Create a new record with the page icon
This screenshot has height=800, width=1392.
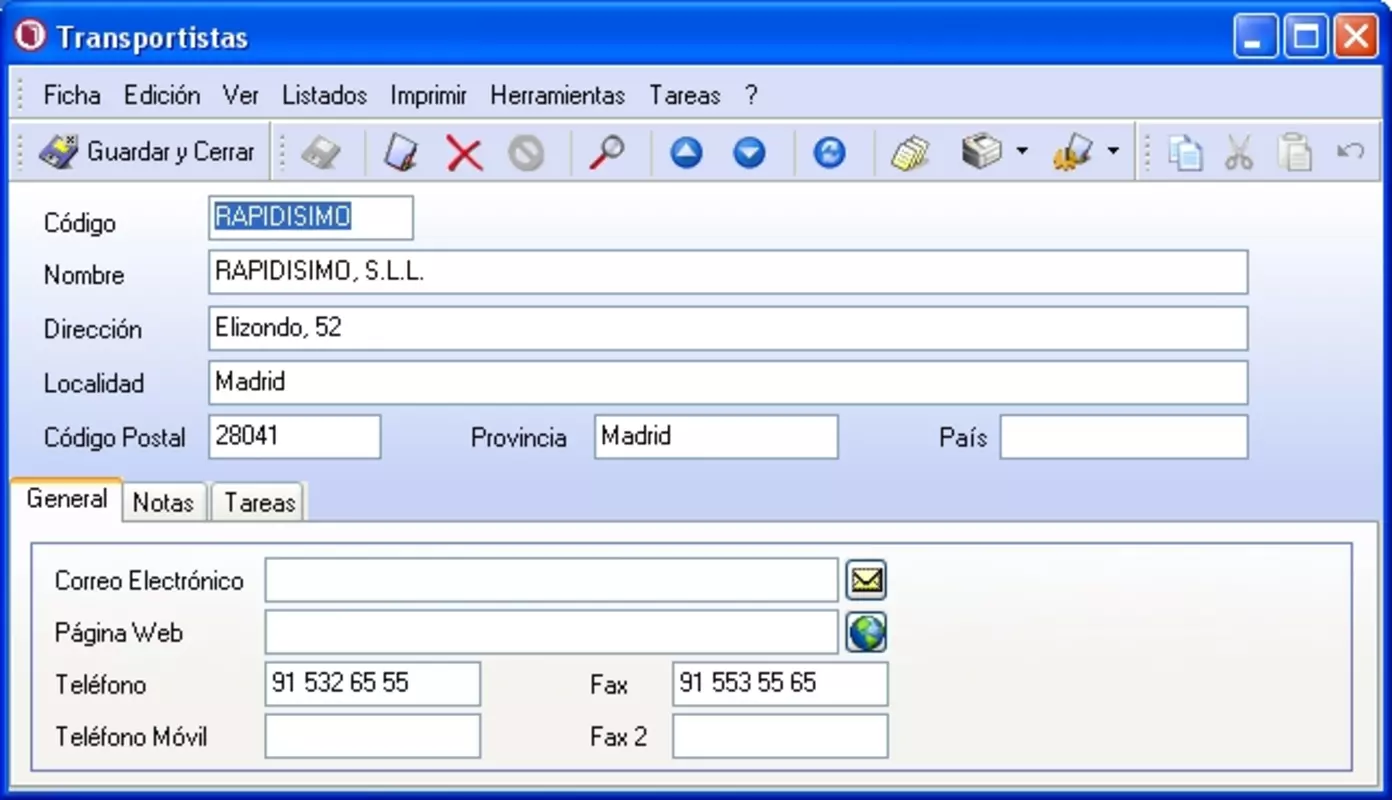coord(400,152)
